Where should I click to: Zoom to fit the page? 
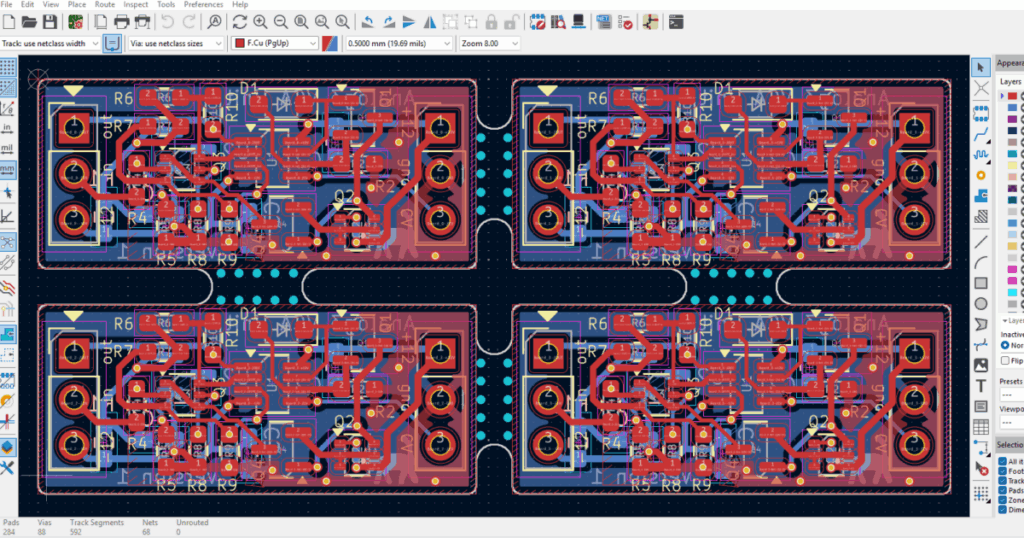click(x=301, y=22)
